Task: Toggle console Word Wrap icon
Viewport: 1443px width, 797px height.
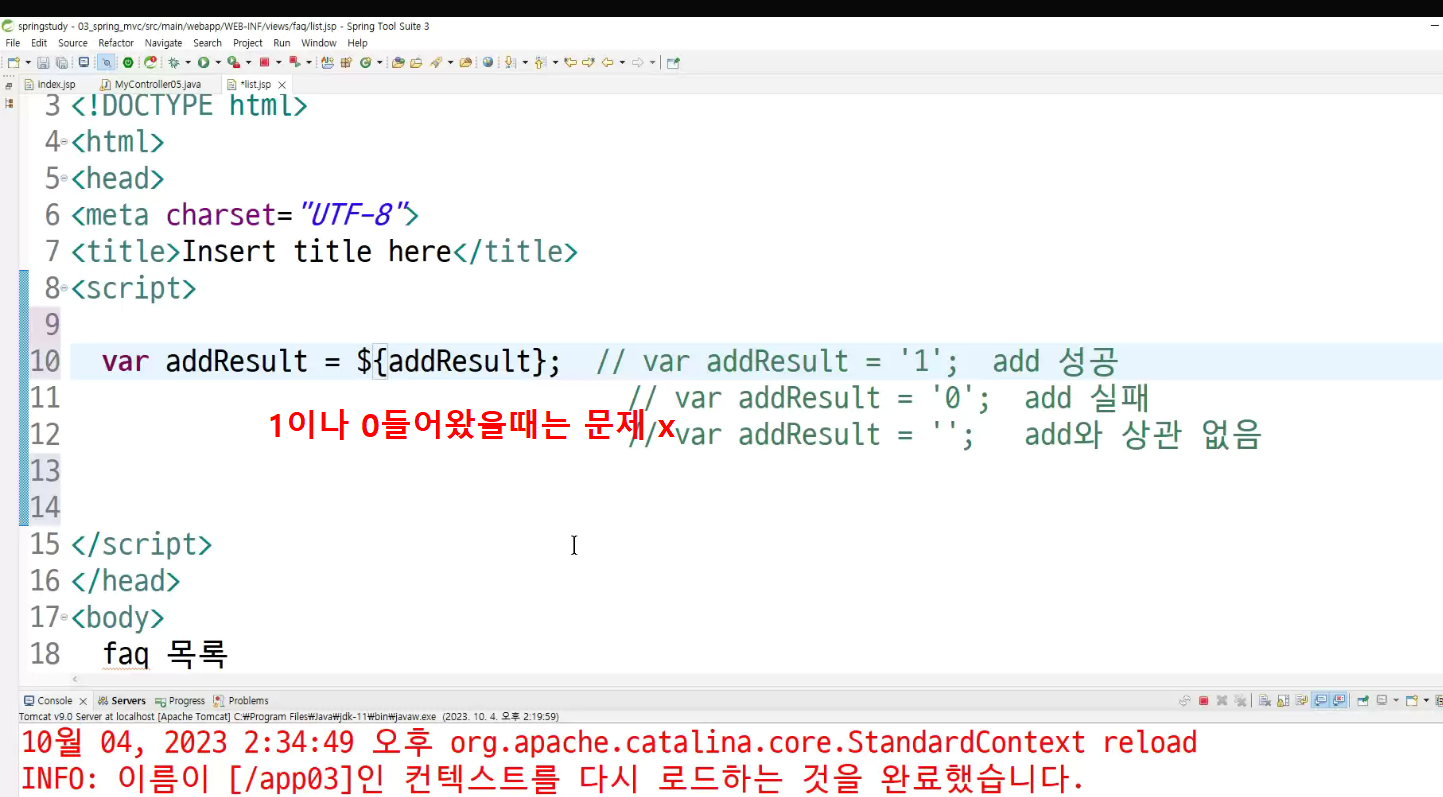Action: 1301,701
